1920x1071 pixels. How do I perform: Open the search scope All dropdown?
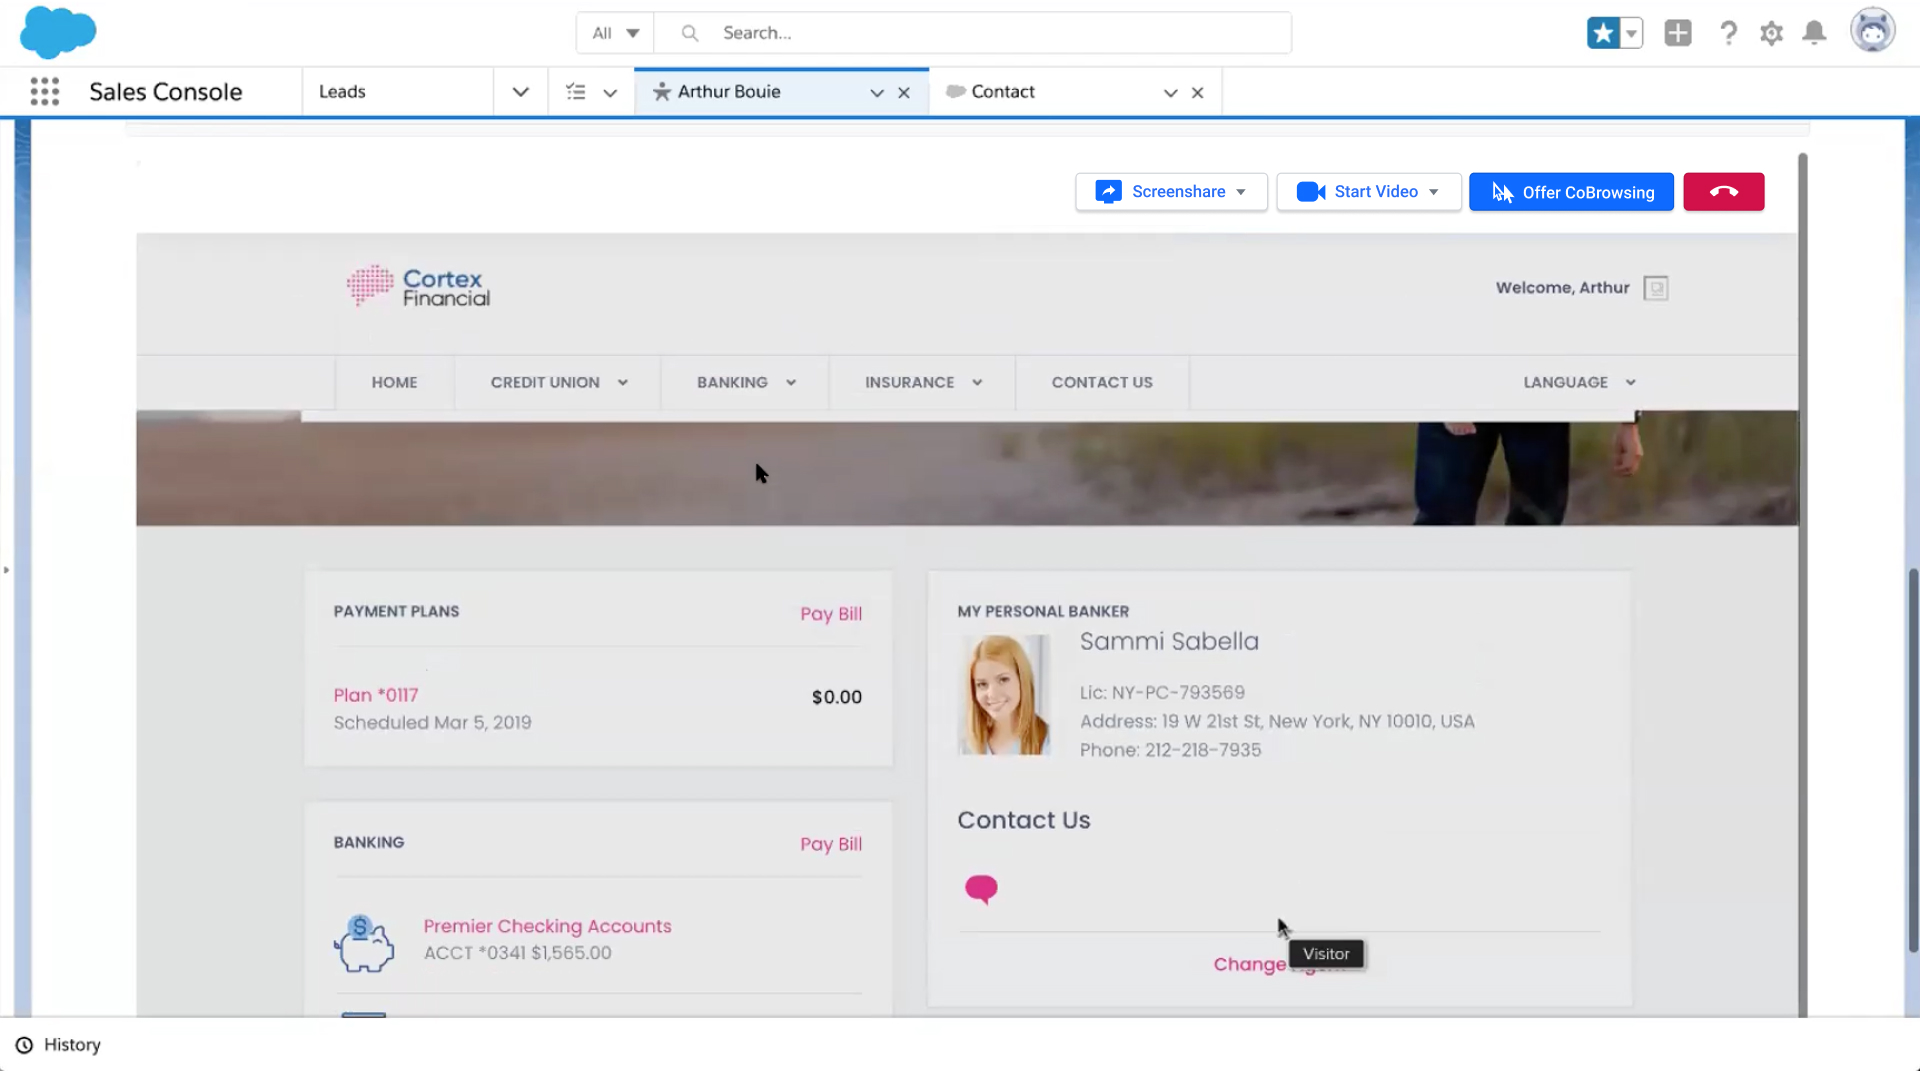[615, 33]
